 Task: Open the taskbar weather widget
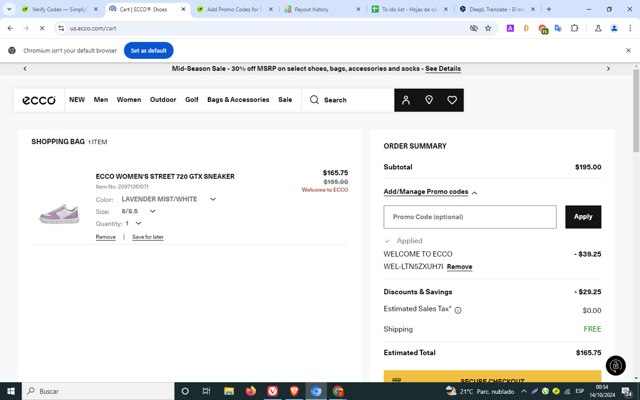(480, 391)
